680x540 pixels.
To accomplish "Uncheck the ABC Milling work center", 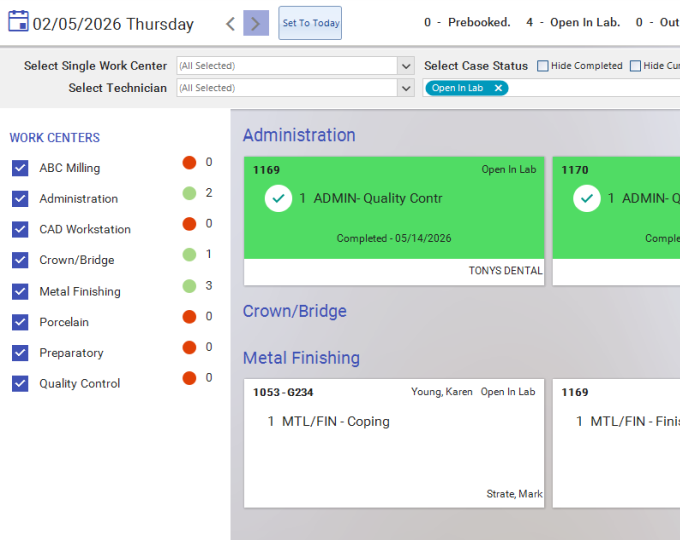I will coord(20,168).
